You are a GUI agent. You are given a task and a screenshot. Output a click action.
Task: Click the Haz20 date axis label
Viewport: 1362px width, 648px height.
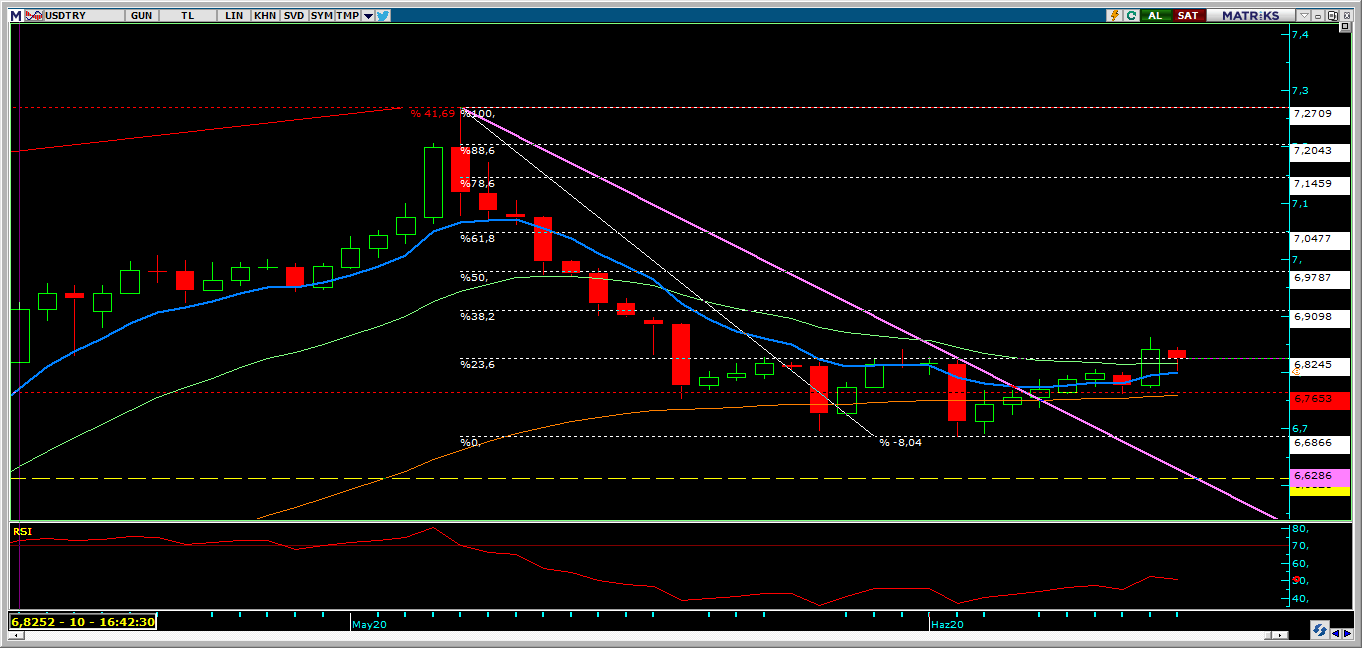click(947, 624)
